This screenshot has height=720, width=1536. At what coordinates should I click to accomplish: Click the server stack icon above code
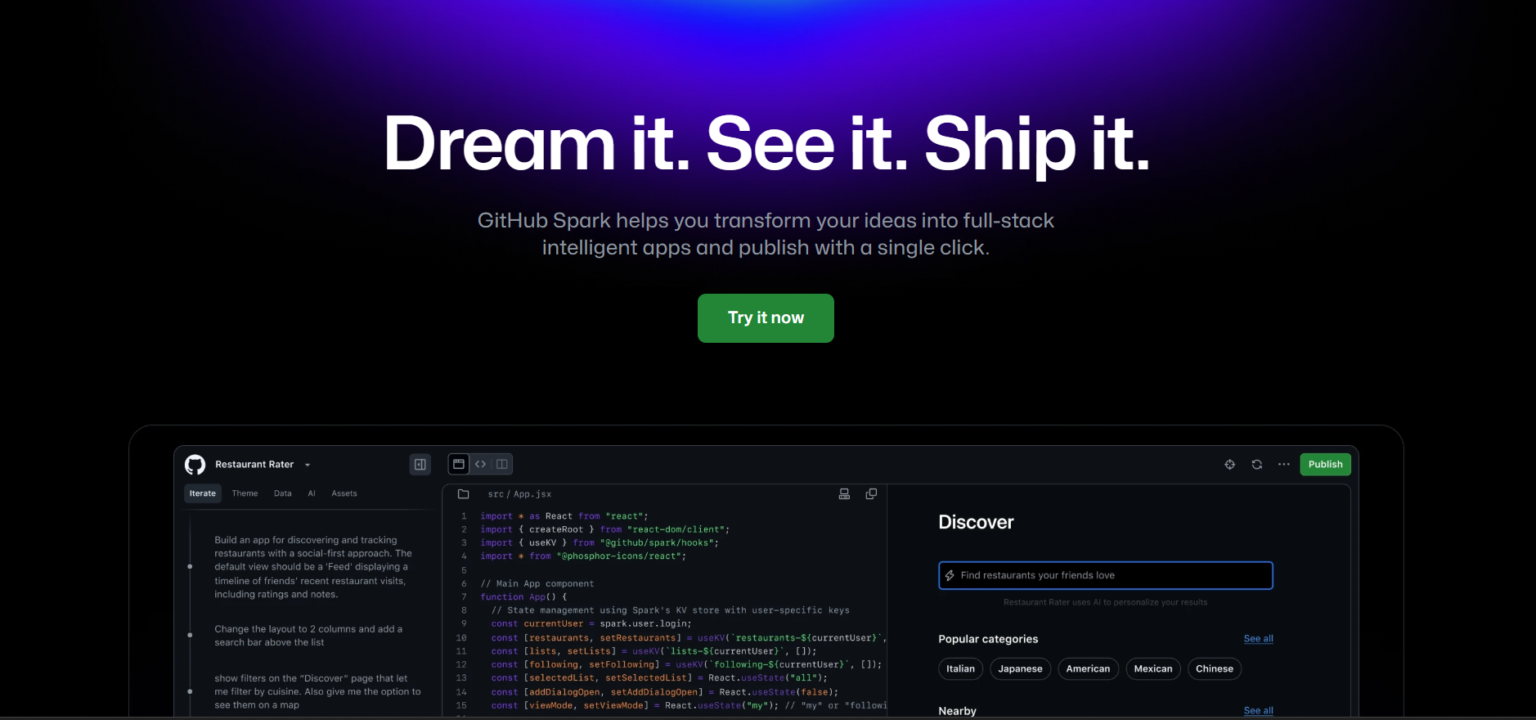[x=844, y=494]
